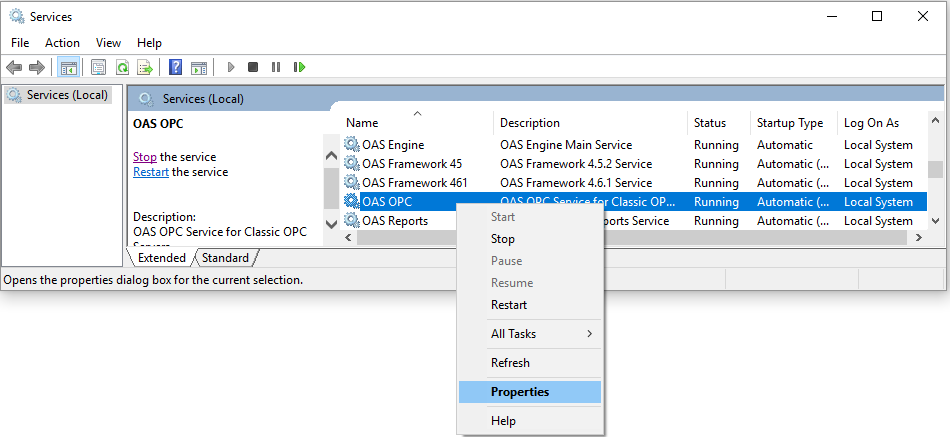Viewport: 950px width, 437px height.
Task: Click horizontal scrollbar left arrow
Action: coord(348,238)
